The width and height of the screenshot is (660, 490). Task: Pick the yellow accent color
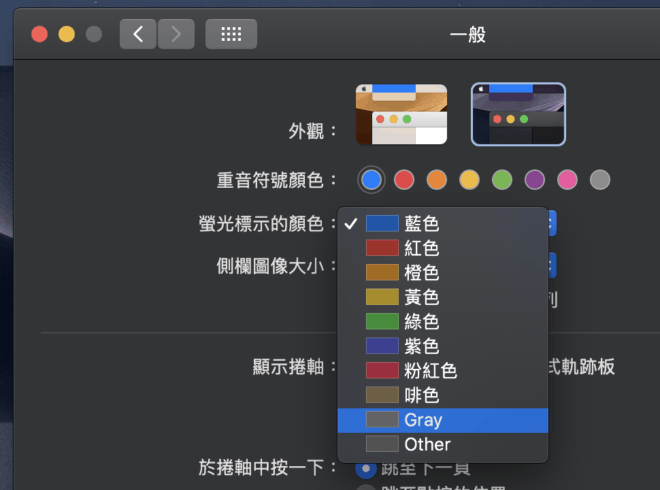469,180
